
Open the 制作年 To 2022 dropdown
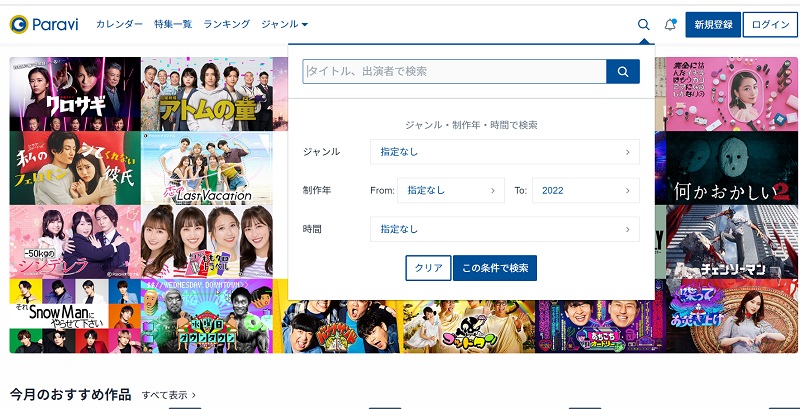(x=586, y=191)
